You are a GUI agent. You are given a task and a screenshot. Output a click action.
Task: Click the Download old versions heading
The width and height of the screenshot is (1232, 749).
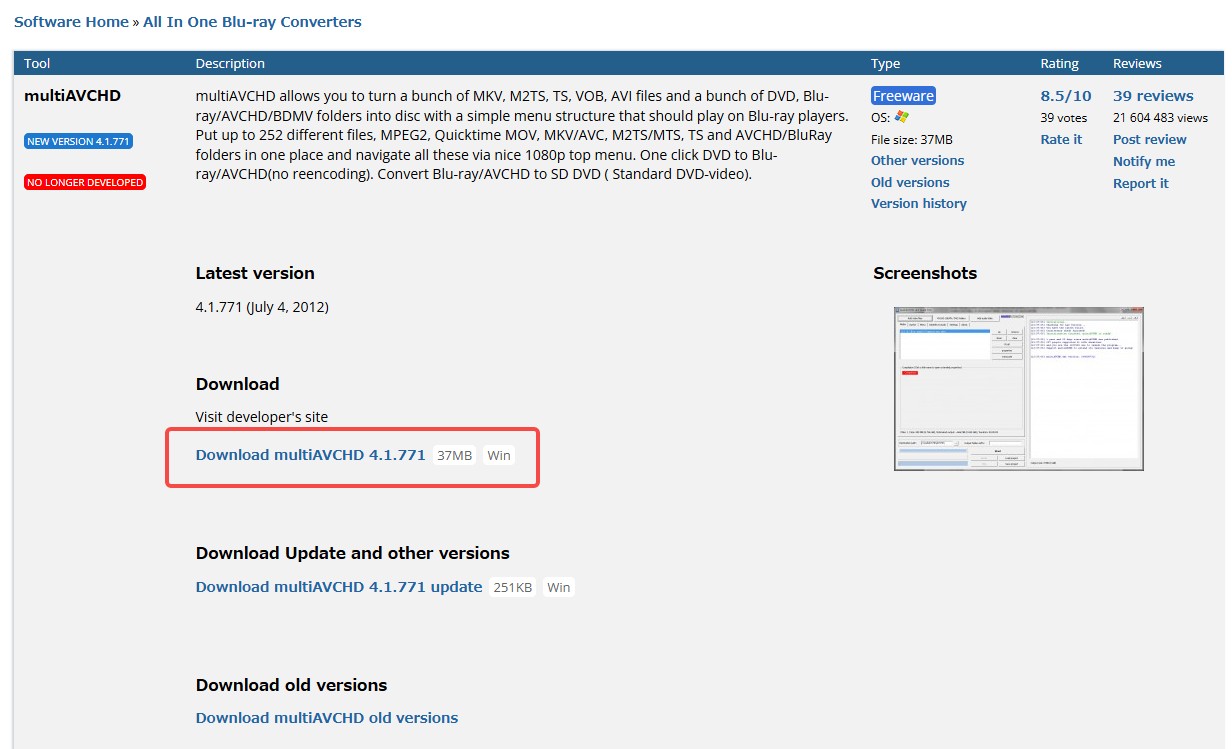(x=292, y=685)
